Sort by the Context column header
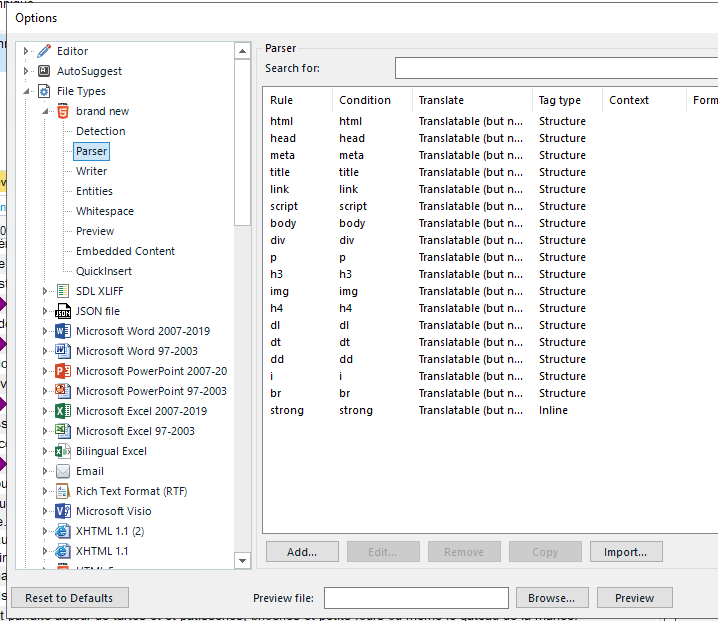 pos(644,100)
